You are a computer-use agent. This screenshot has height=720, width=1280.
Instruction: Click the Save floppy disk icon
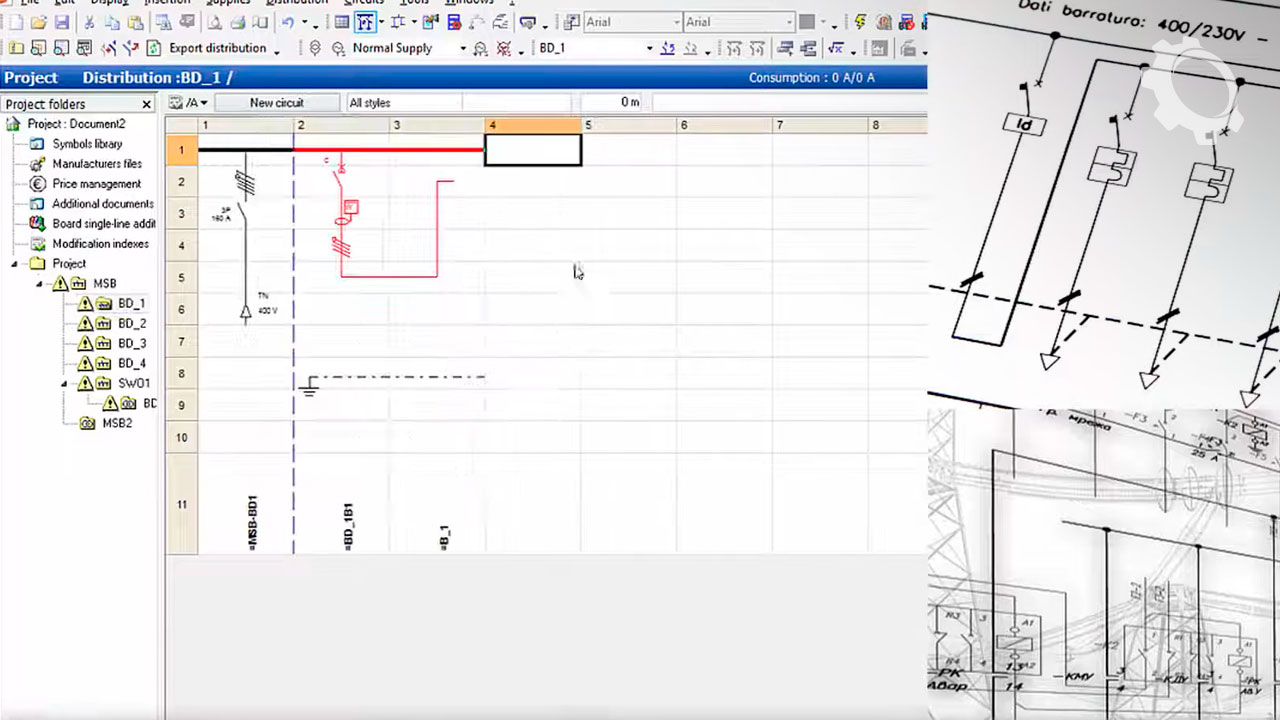[x=62, y=22]
